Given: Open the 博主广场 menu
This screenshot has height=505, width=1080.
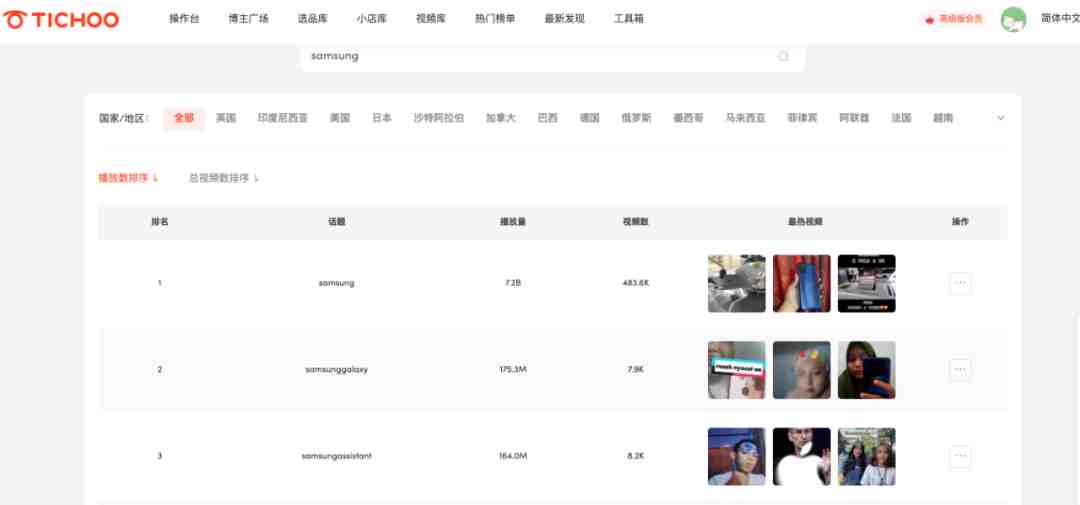Looking at the screenshot, I should click(249, 19).
